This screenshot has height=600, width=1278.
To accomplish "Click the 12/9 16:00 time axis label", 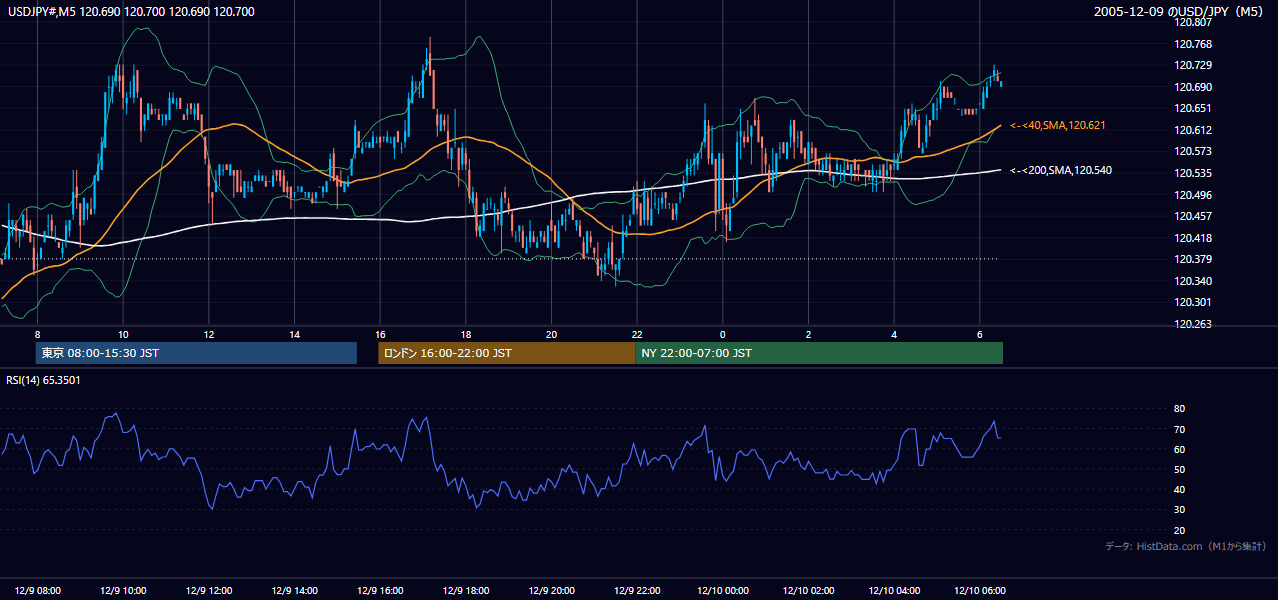I will click(380, 591).
